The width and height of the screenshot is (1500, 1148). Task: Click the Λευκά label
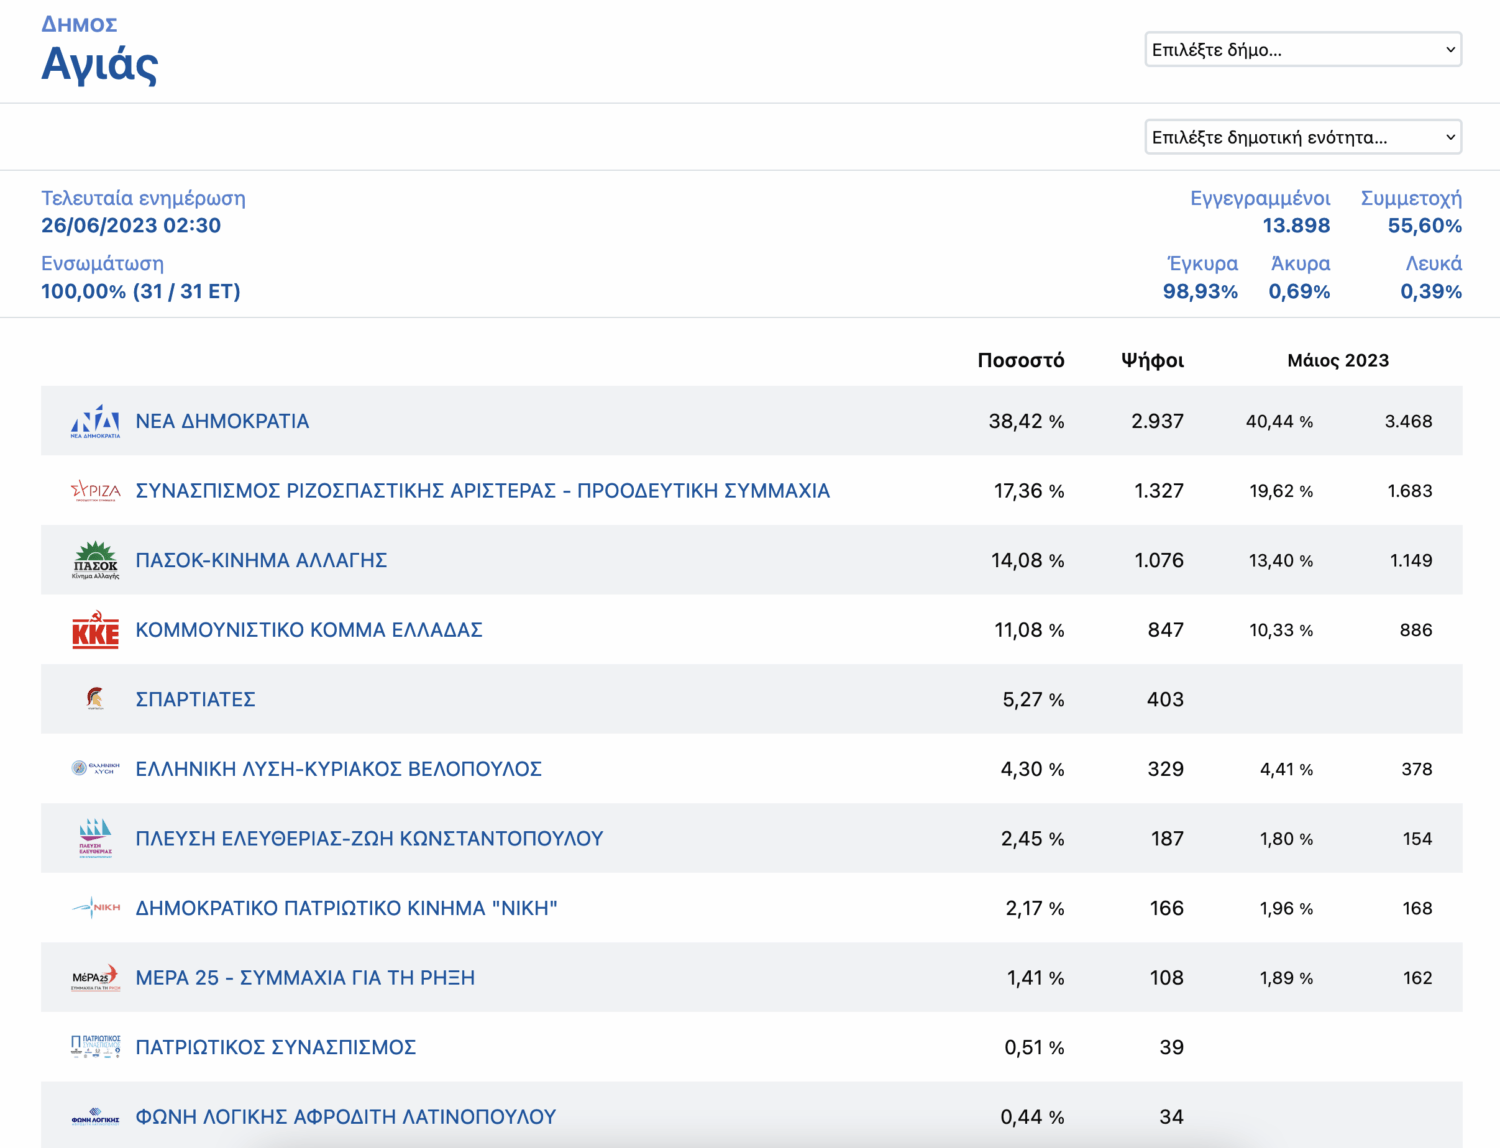[x=1434, y=264]
